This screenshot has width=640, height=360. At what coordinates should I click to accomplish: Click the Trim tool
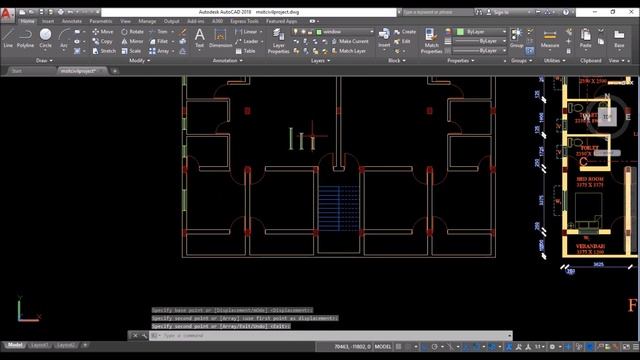[158, 31]
